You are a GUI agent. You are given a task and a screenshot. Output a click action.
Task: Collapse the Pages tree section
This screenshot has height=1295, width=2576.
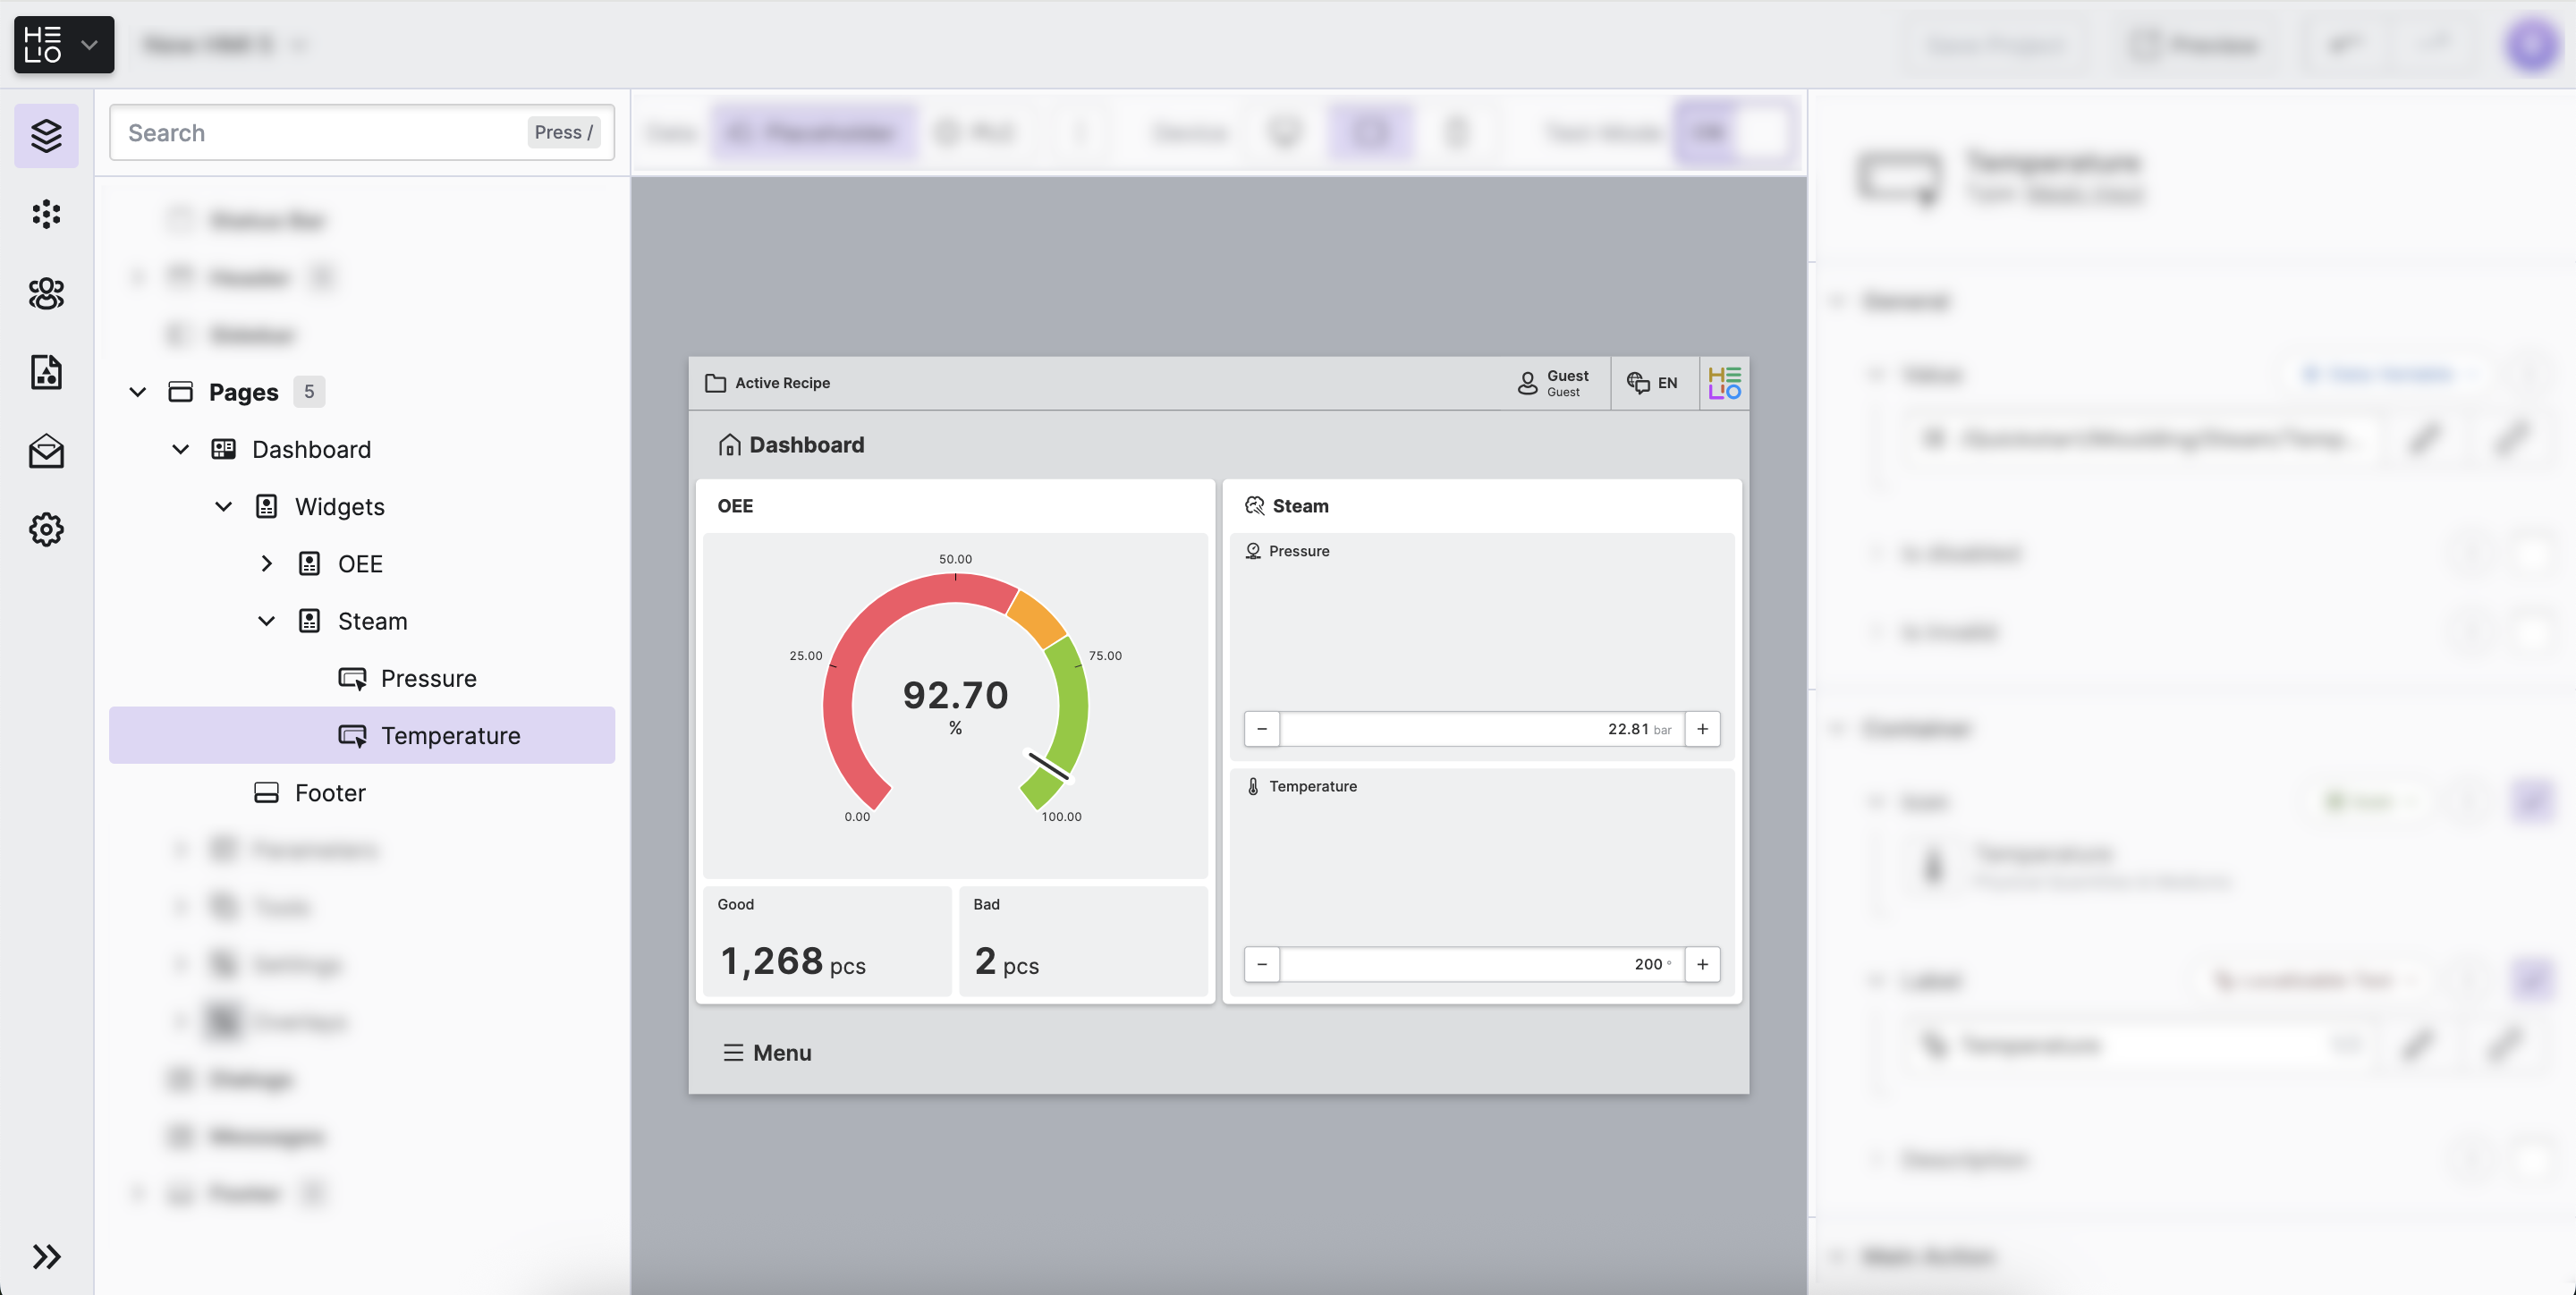[x=138, y=392]
